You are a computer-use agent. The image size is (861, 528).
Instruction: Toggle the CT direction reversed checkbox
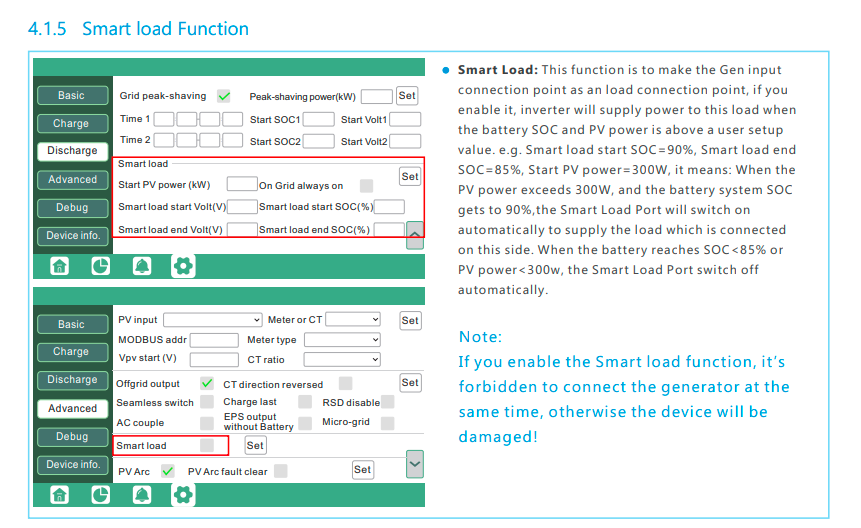pos(345,383)
